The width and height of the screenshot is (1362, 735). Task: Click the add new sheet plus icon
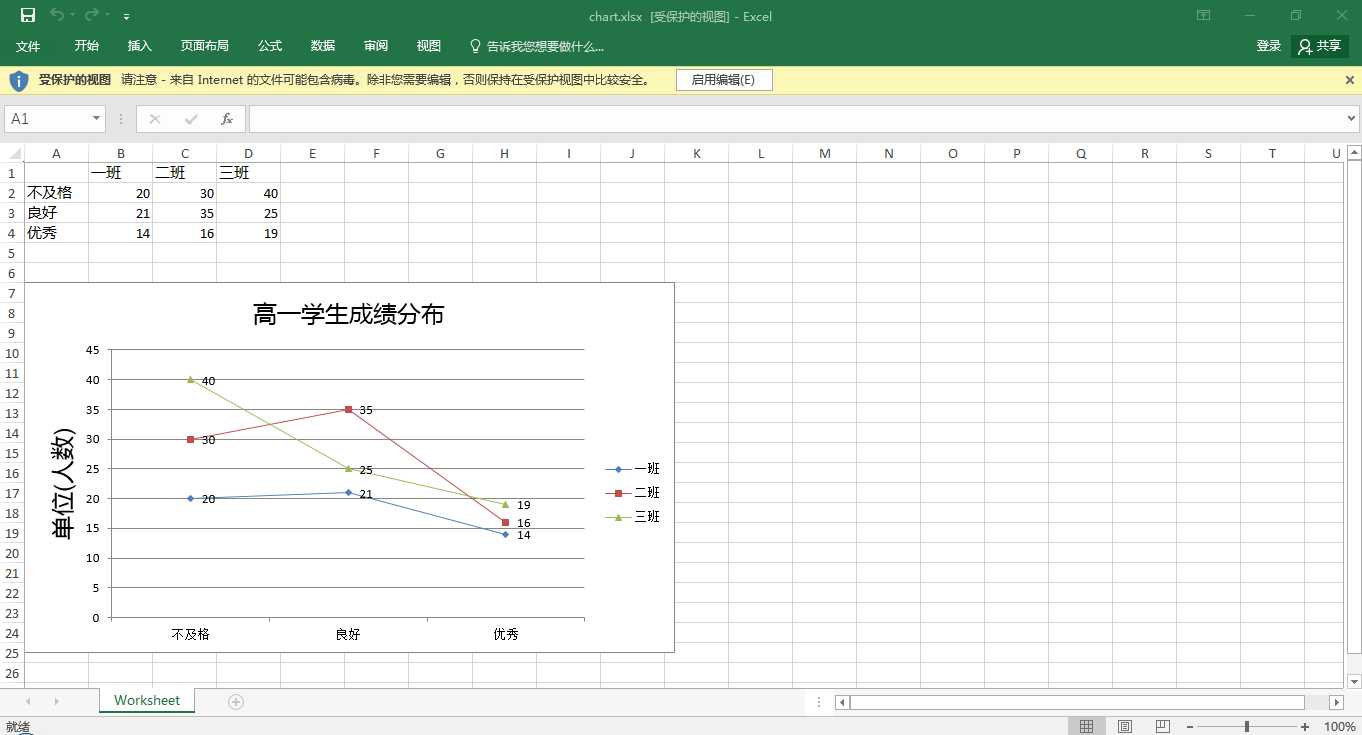(x=236, y=702)
